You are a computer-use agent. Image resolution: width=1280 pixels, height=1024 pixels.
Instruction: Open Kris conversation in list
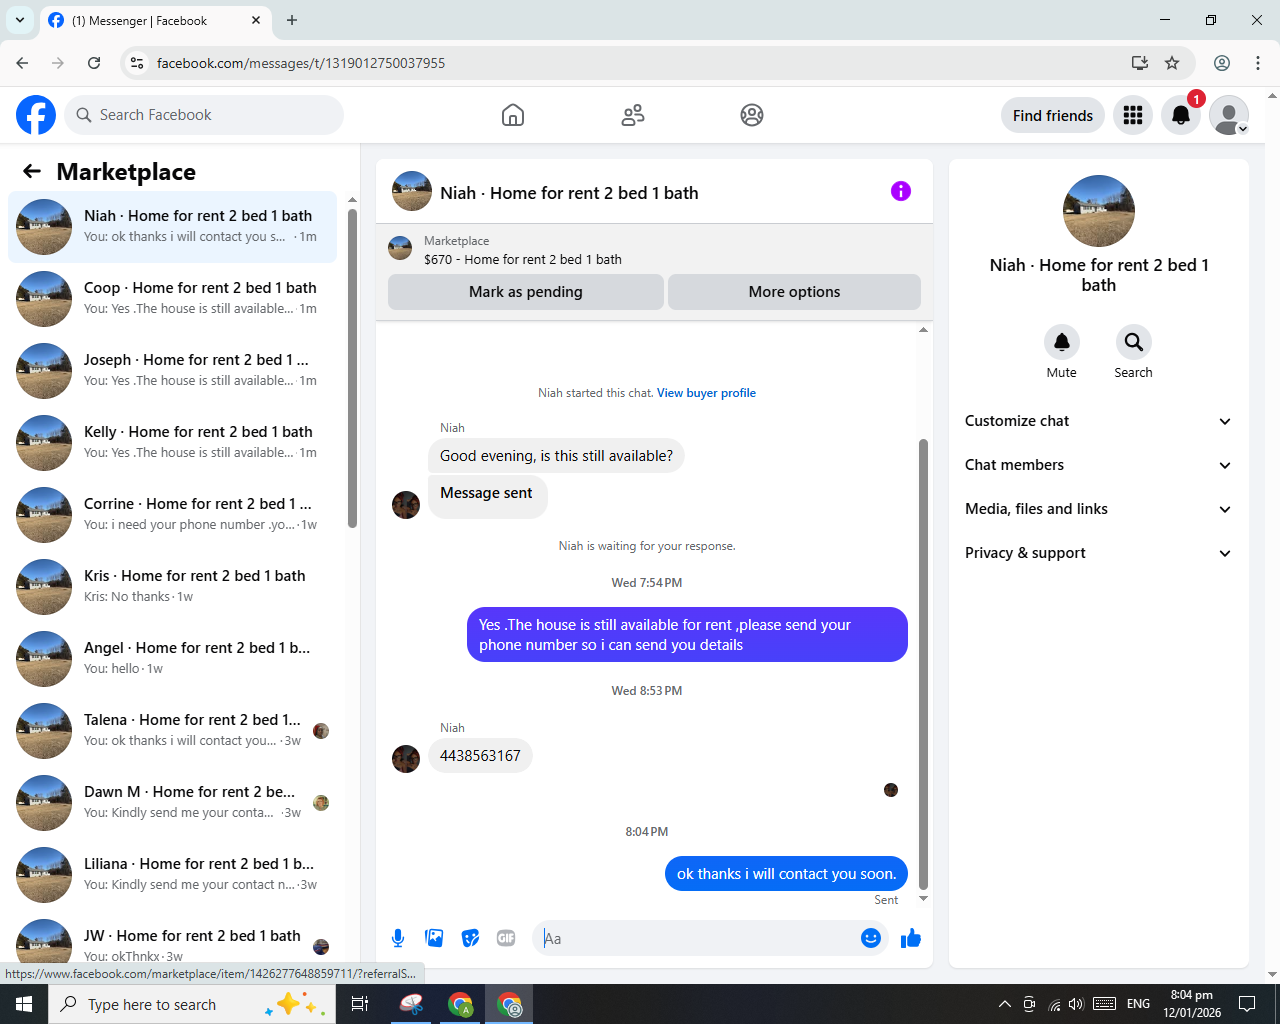pyautogui.click(x=172, y=587)
